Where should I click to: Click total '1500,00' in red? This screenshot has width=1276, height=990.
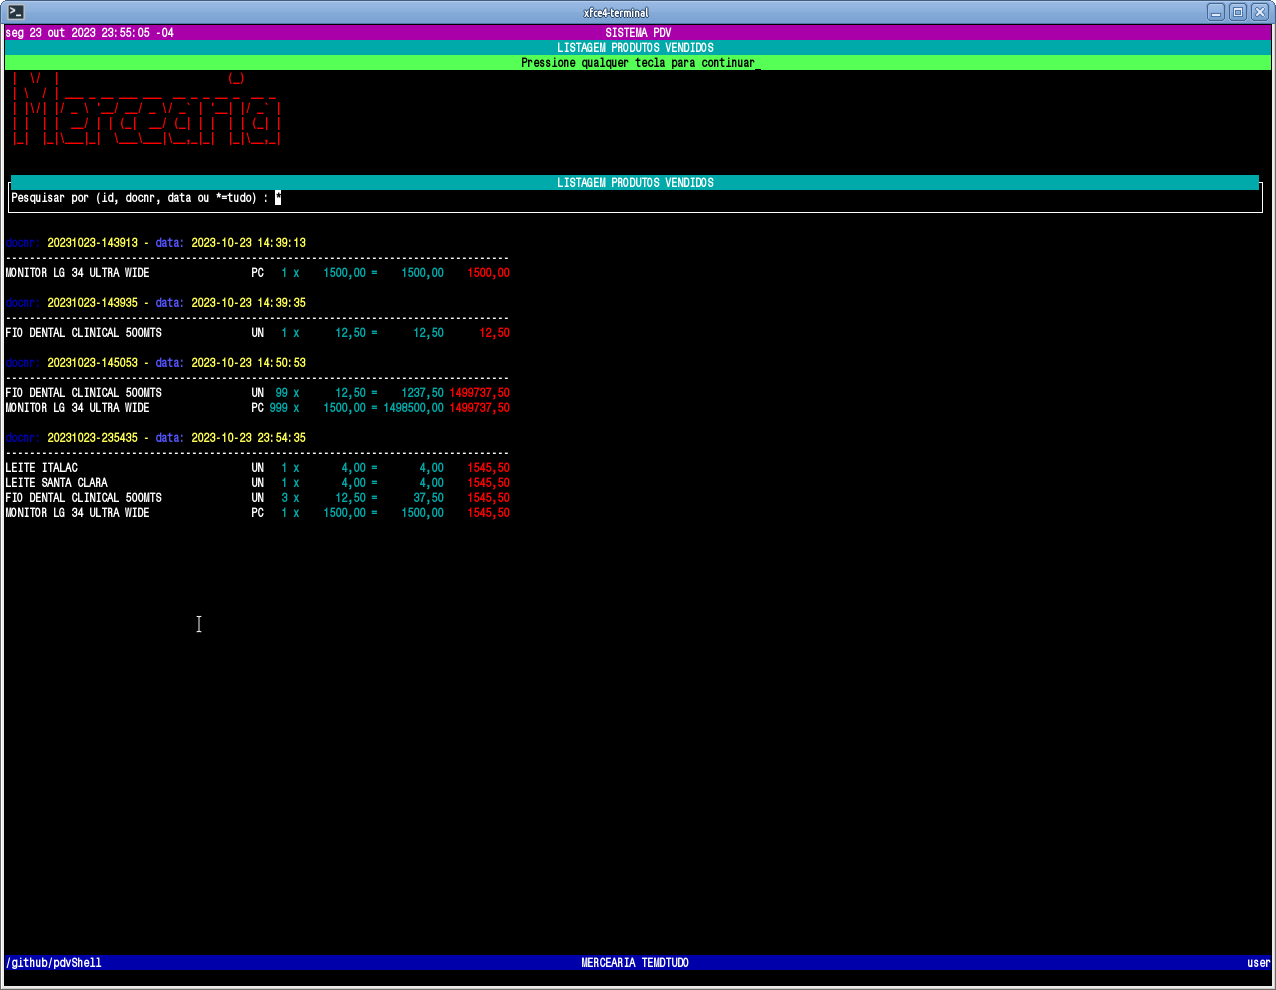click(488, 273)
